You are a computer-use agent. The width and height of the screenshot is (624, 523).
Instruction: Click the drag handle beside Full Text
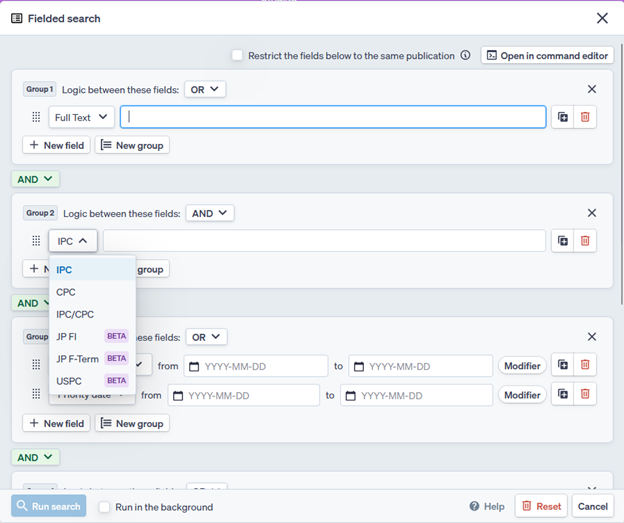point(36,117)
